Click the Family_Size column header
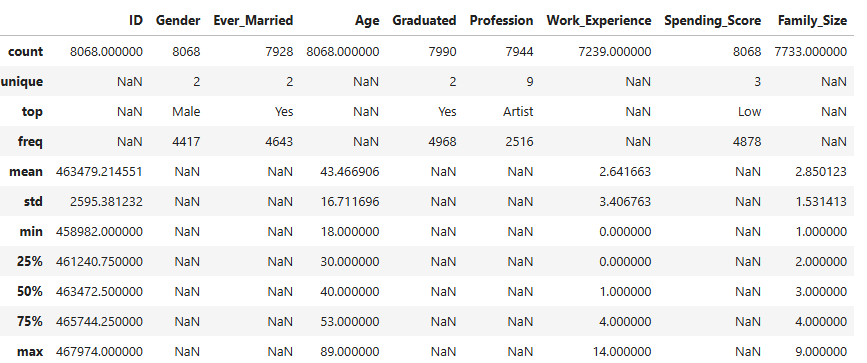The height and width of the screenshot is (363, 867). coord(812,21)
